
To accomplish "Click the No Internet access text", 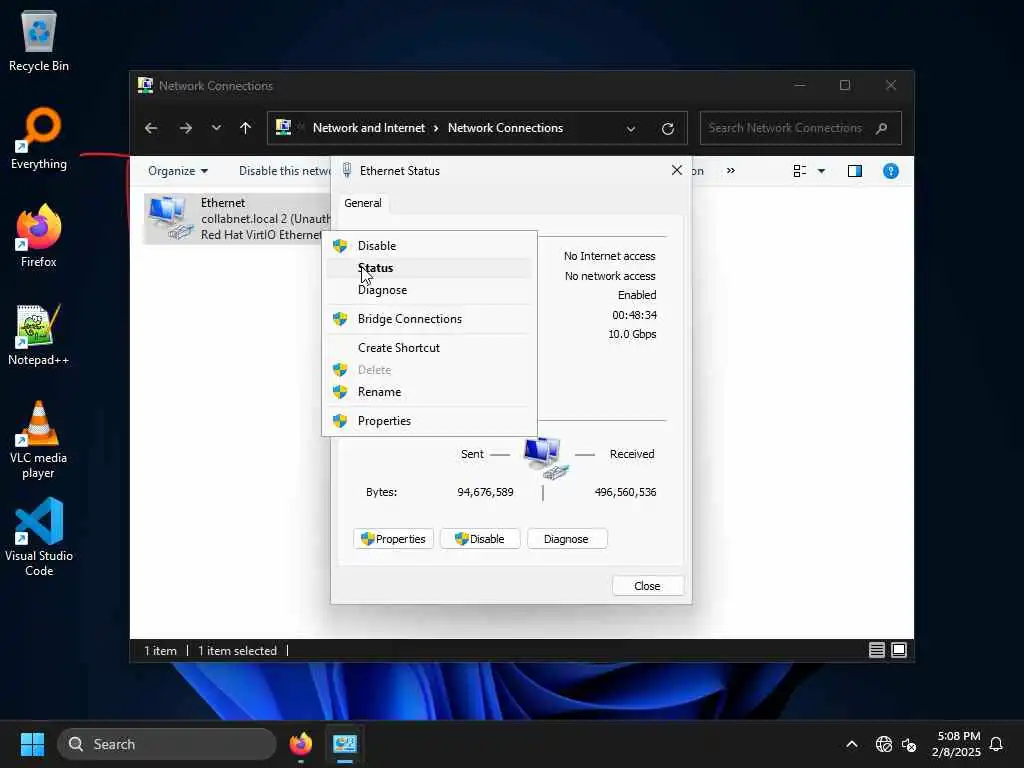I will [x=609, y=256].
